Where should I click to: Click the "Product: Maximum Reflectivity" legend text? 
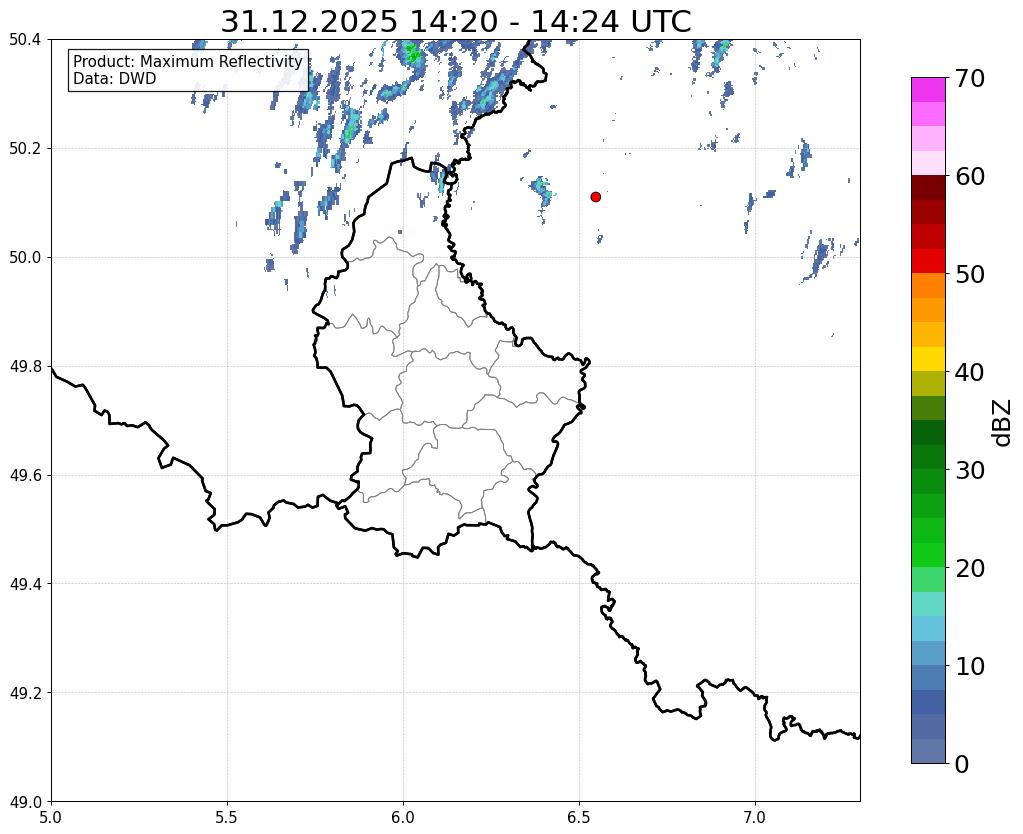[188, 61]
